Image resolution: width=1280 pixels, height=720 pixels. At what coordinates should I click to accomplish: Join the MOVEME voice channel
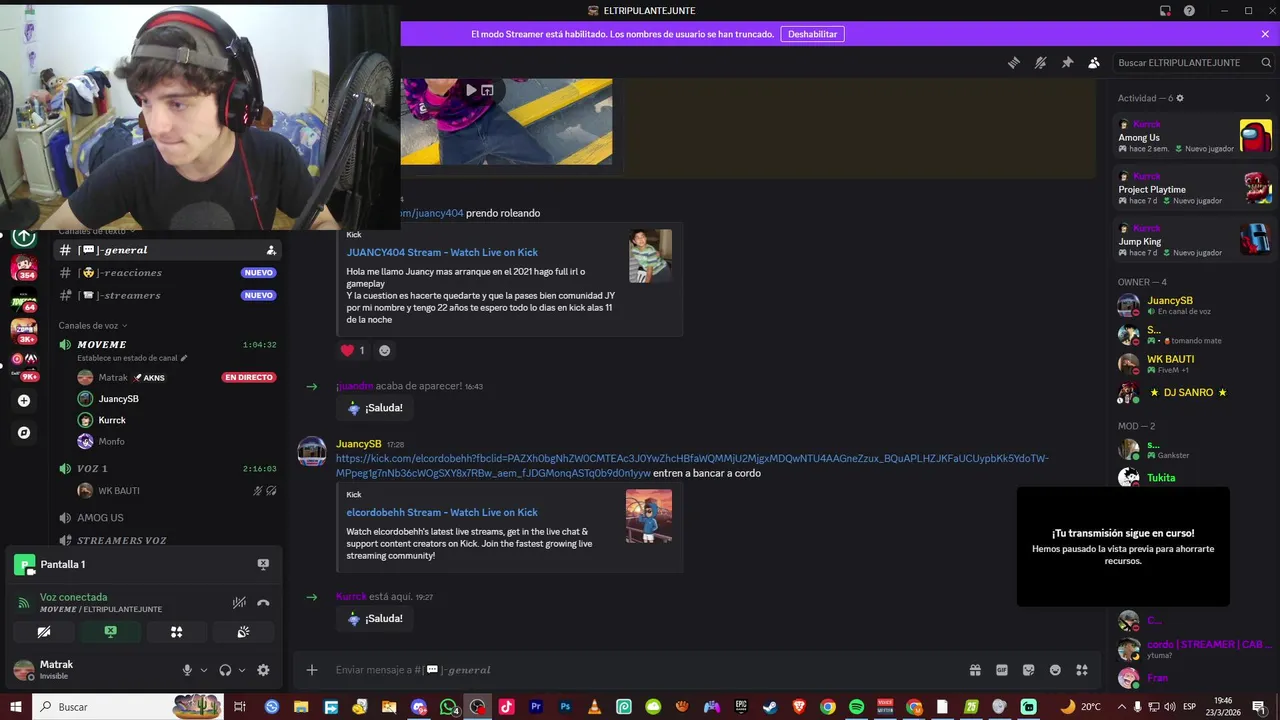click(167, 345)
